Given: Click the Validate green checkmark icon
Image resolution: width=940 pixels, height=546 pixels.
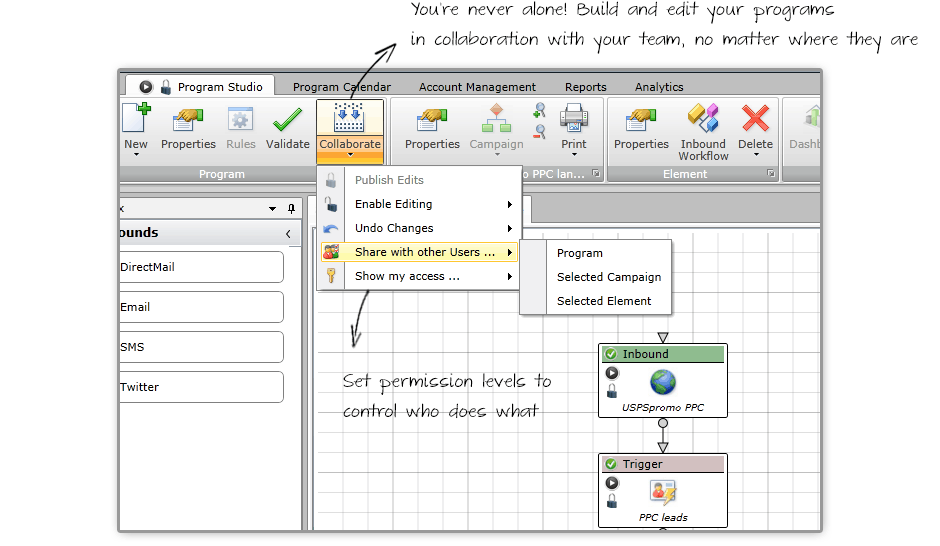Looking at the screenshot, I should click(287, 121).
